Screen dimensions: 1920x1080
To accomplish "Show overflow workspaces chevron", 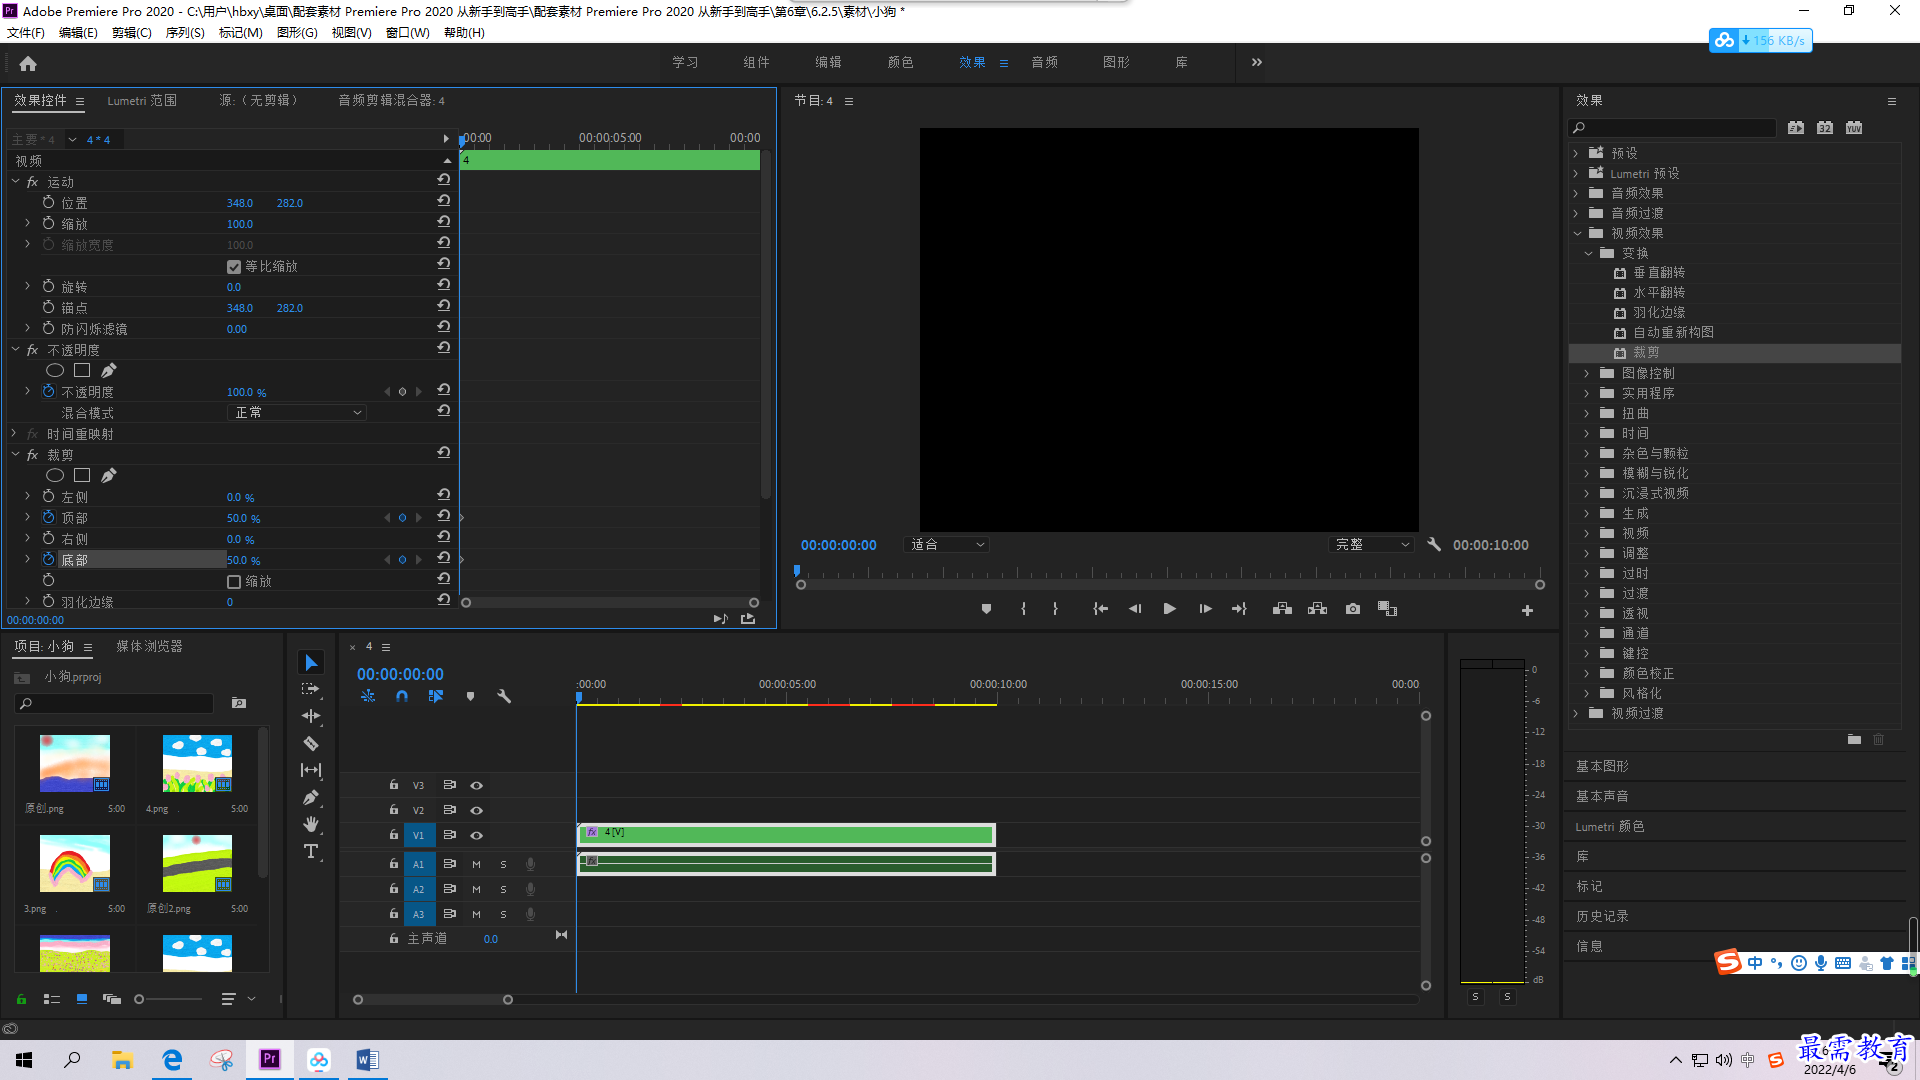I will 1257,62.
